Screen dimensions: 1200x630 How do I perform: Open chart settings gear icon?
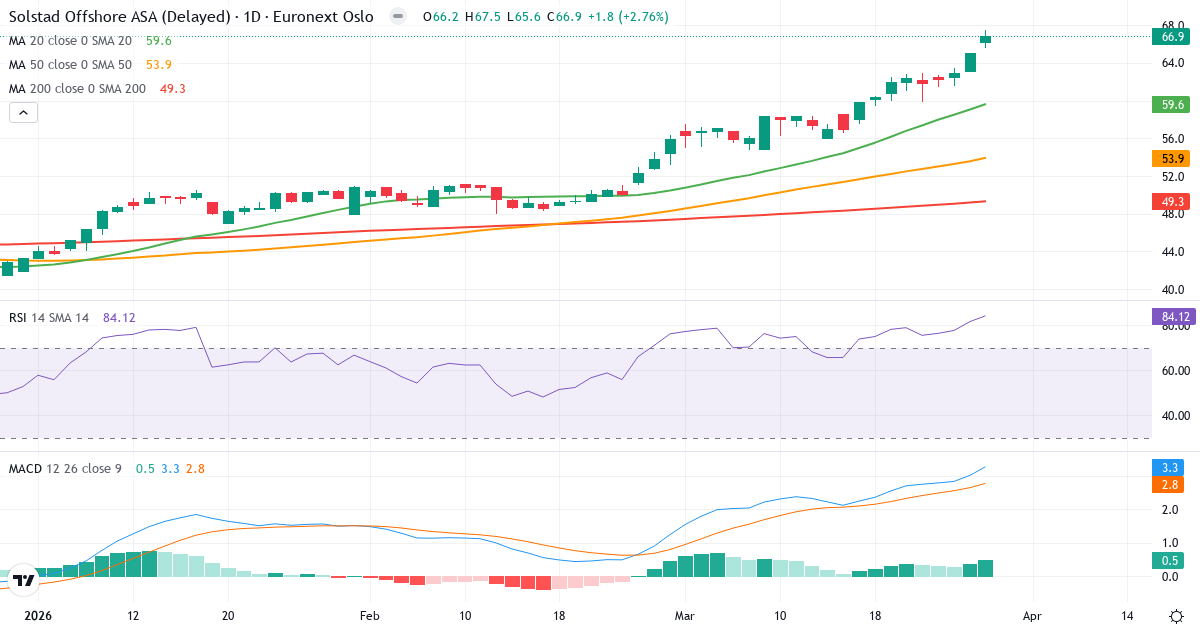pyautogui.click(x=1176, y=616)
